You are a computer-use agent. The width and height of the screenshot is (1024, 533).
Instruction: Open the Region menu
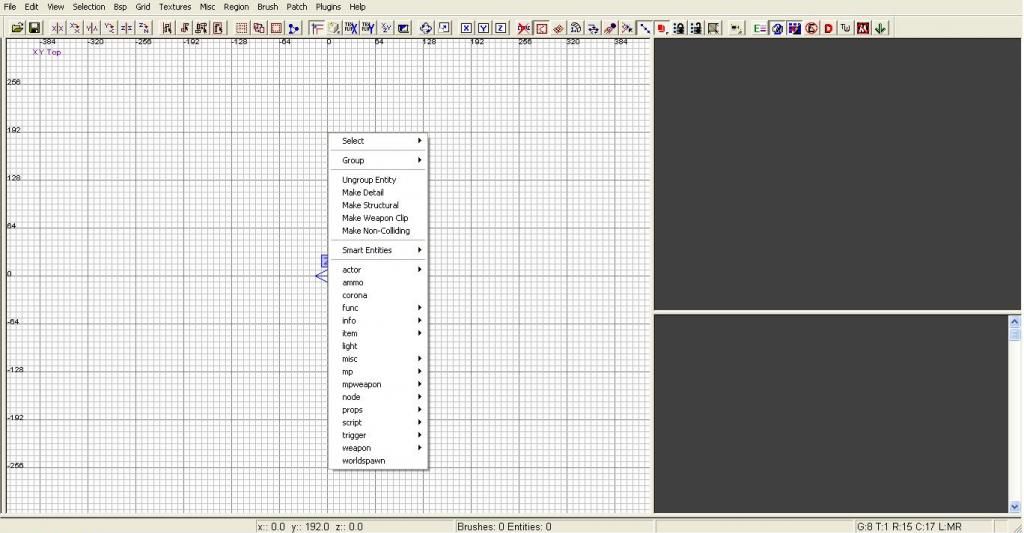click(236, 7)
